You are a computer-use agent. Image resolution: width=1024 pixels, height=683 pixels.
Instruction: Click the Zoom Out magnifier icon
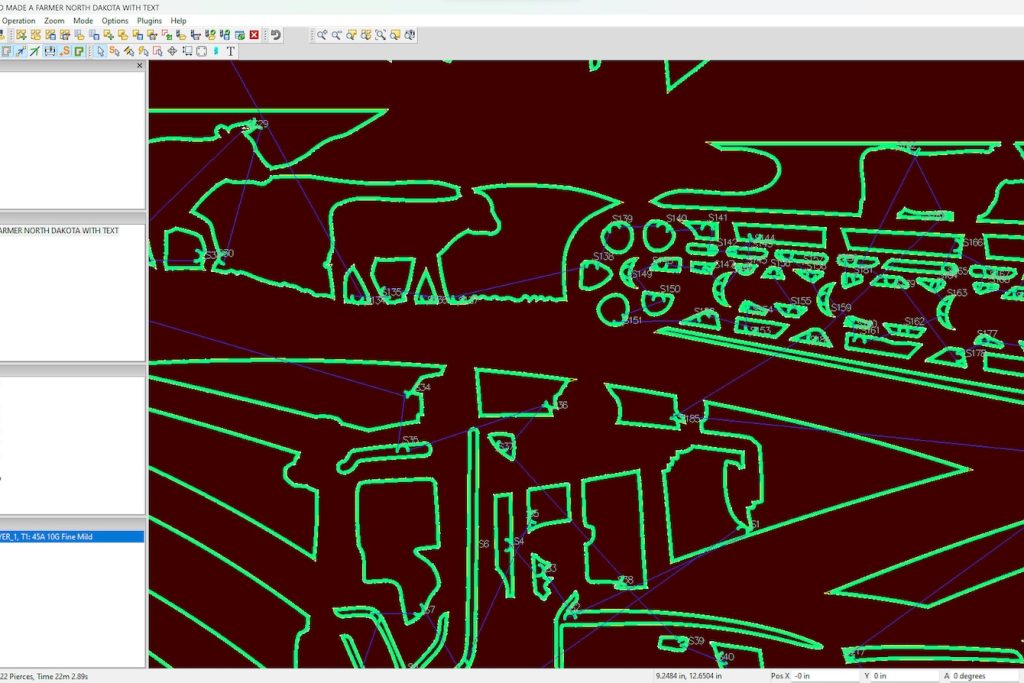337,35
